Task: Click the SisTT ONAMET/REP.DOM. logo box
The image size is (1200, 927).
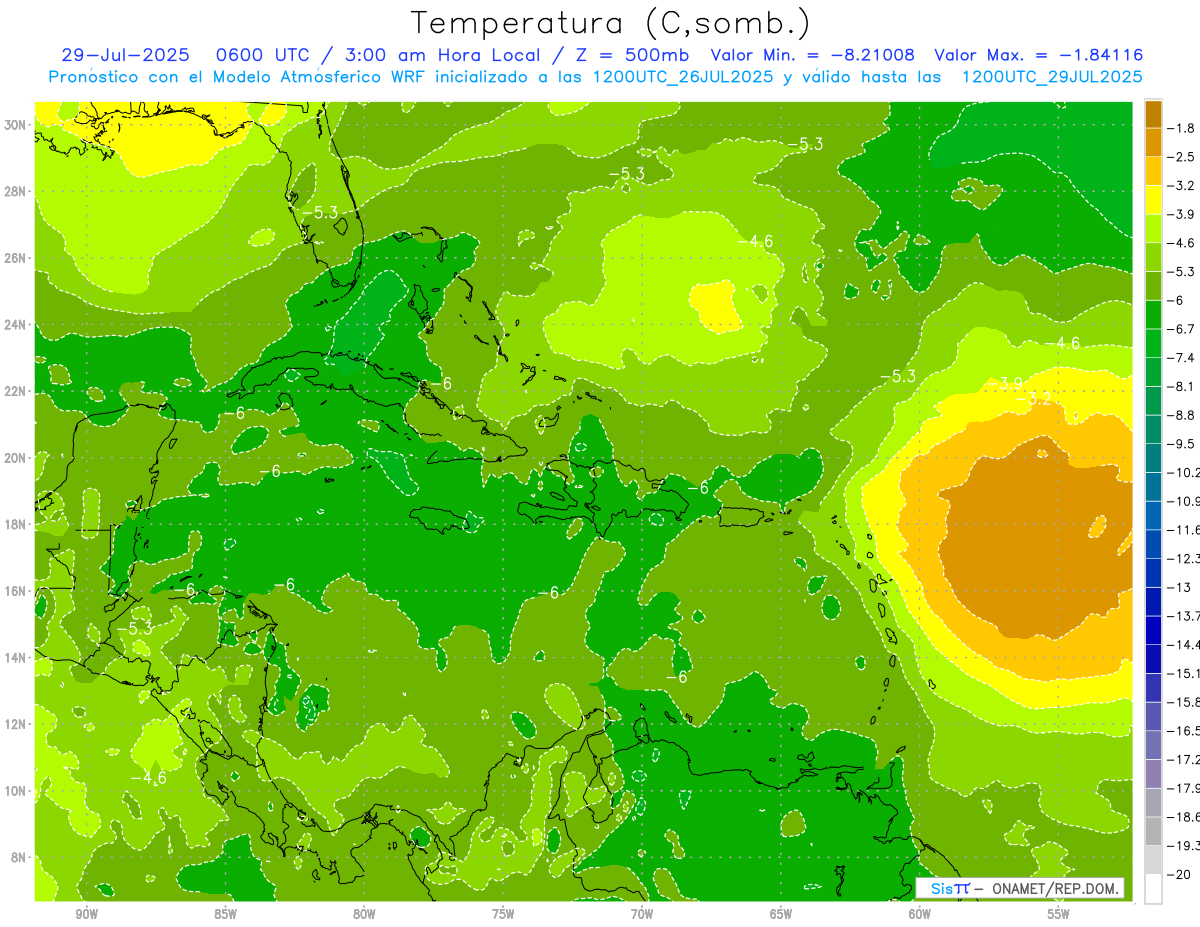Action: pyautogui.click(x=1020, y=888)
